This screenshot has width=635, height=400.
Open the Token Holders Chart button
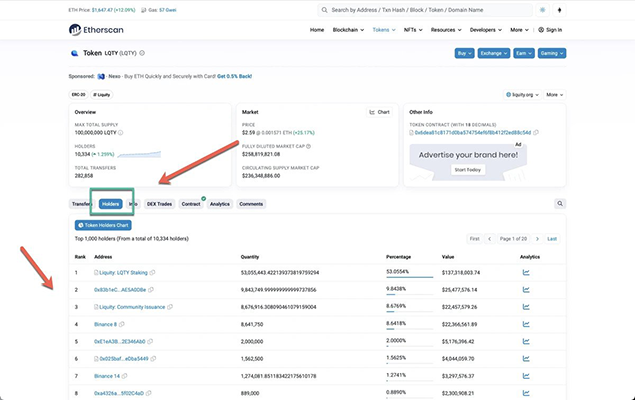(x=103, y=225)
